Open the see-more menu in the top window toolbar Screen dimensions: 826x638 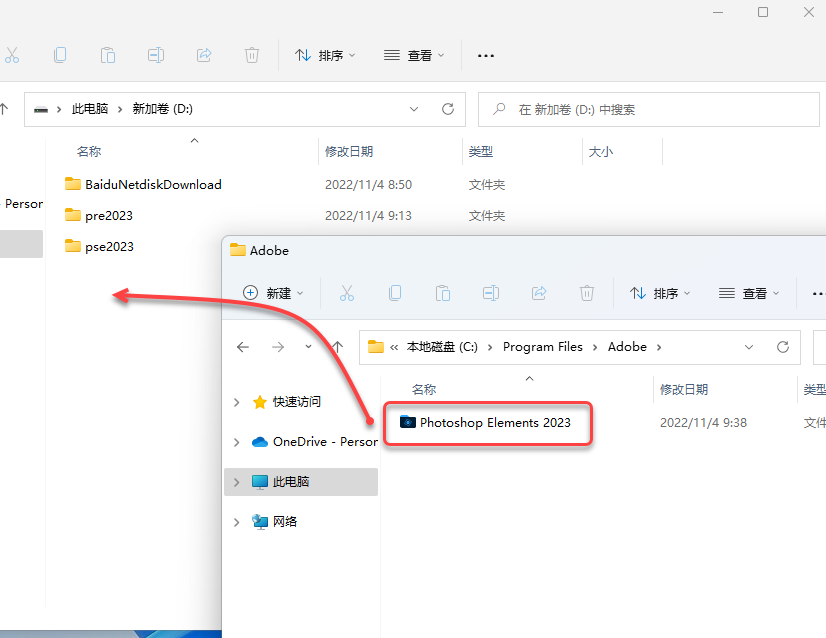(x=486, y=55)
